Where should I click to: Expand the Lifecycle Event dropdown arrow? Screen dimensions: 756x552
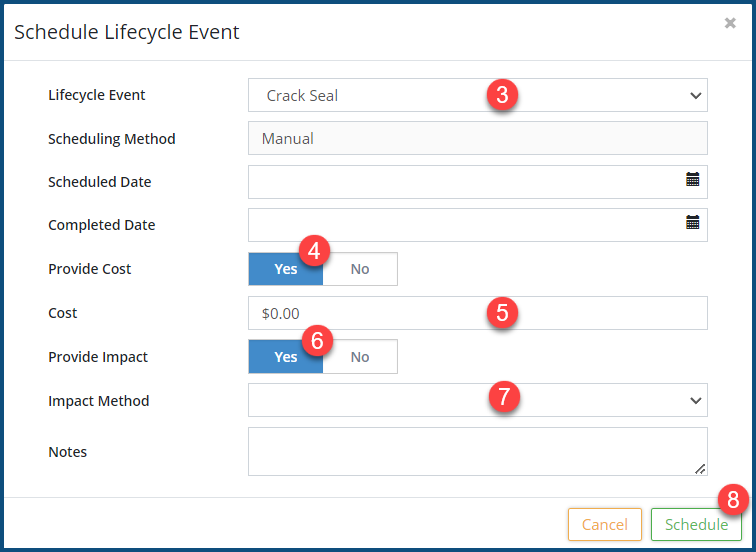[x=695, y=96]
